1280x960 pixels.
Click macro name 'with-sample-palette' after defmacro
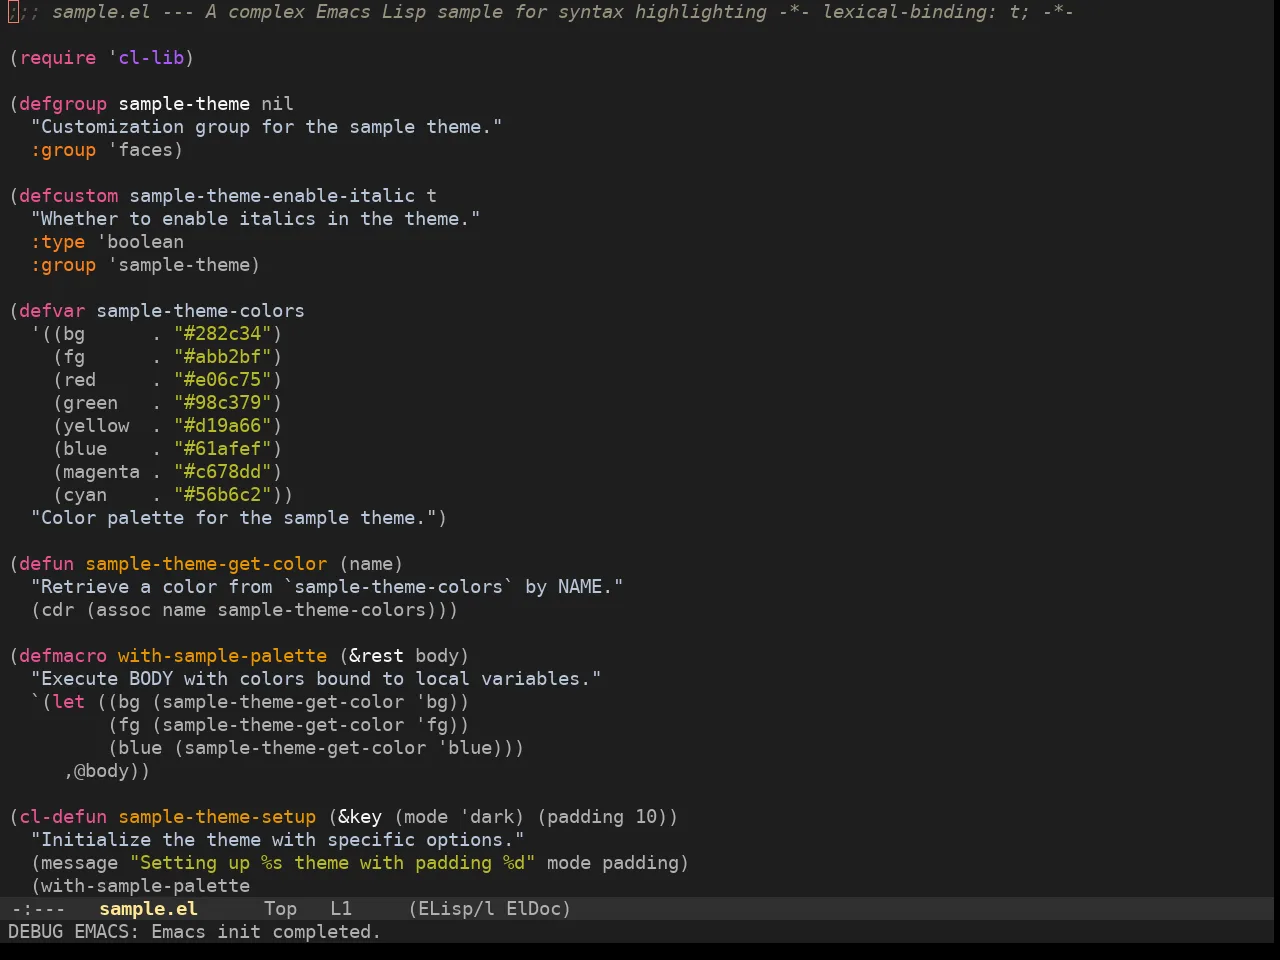(x=223, y=655)
